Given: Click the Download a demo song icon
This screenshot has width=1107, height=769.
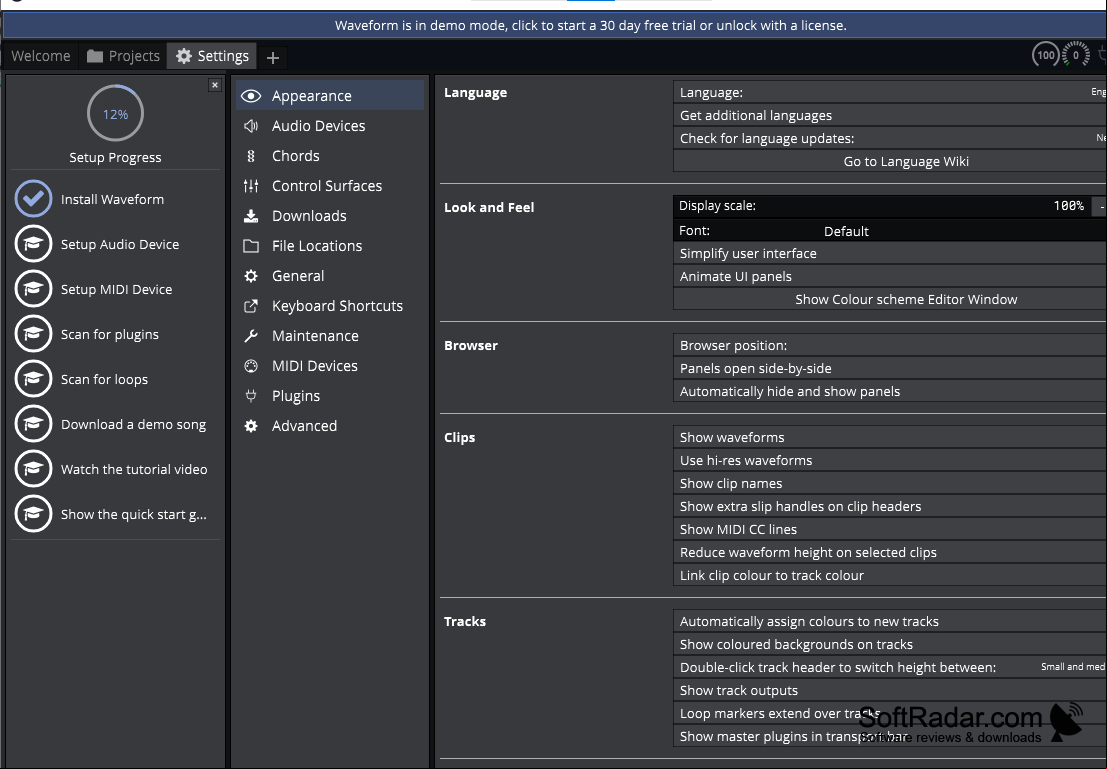Looking at the screenshot, I should (33, 424).
